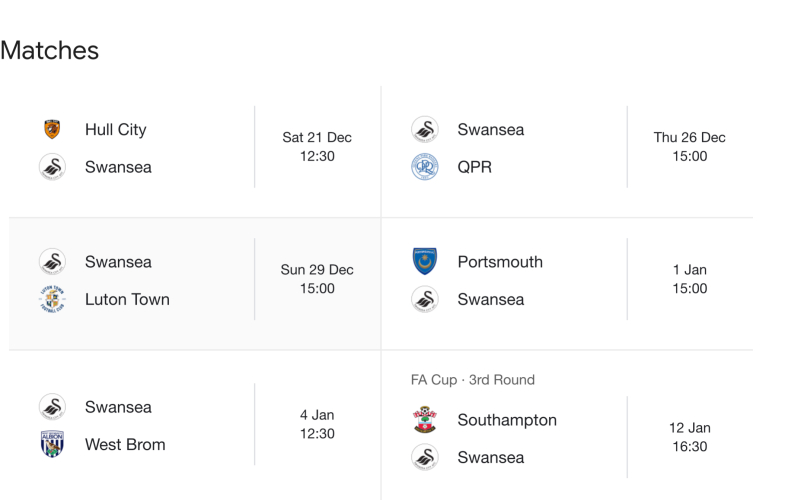This screenshot has height=500, width=804.
Task: Click Swansea crest in West Brom match
Action: tap(52, 407)
